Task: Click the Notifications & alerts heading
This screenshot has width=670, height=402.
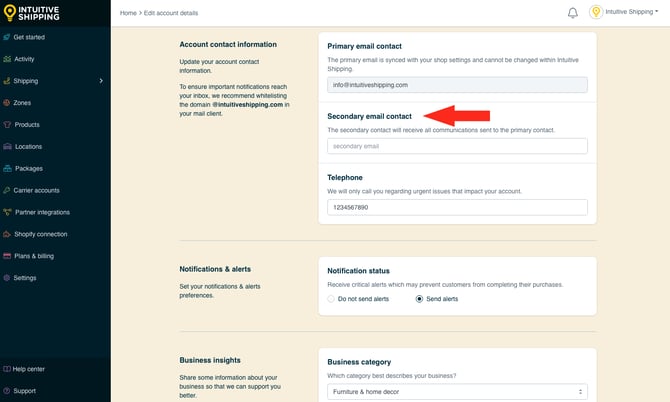Action: [x=215, y=269]
